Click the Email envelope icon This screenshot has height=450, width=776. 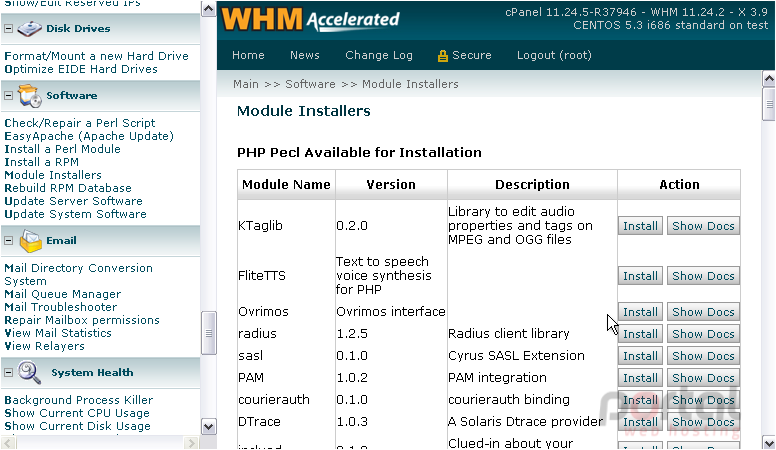click(x=30, y=241)
